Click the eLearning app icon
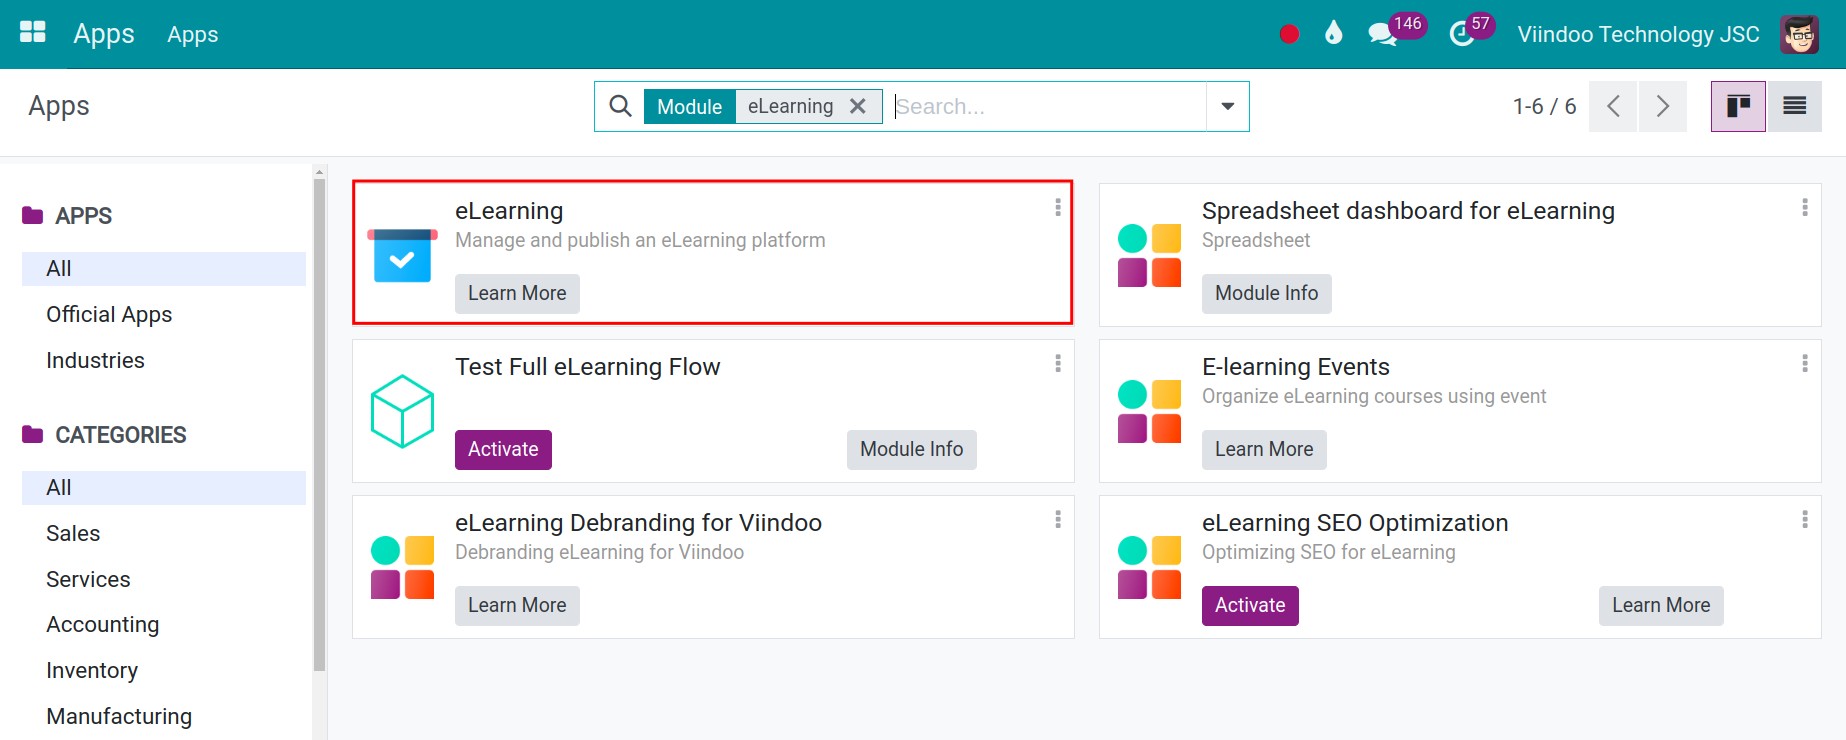This screenshot has width=1846, height=740. tap(402, 255)
